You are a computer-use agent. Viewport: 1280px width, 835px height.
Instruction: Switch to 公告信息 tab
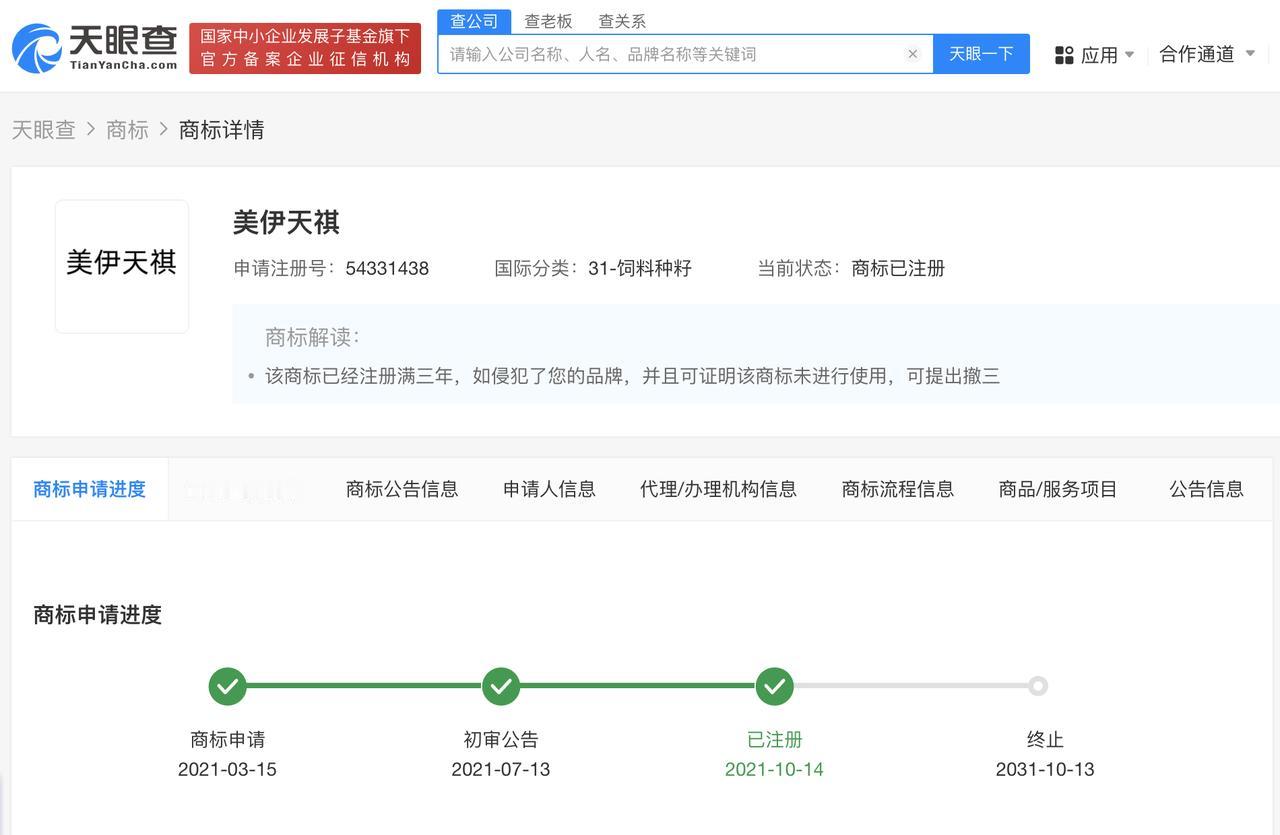(x=1207, y=489)
